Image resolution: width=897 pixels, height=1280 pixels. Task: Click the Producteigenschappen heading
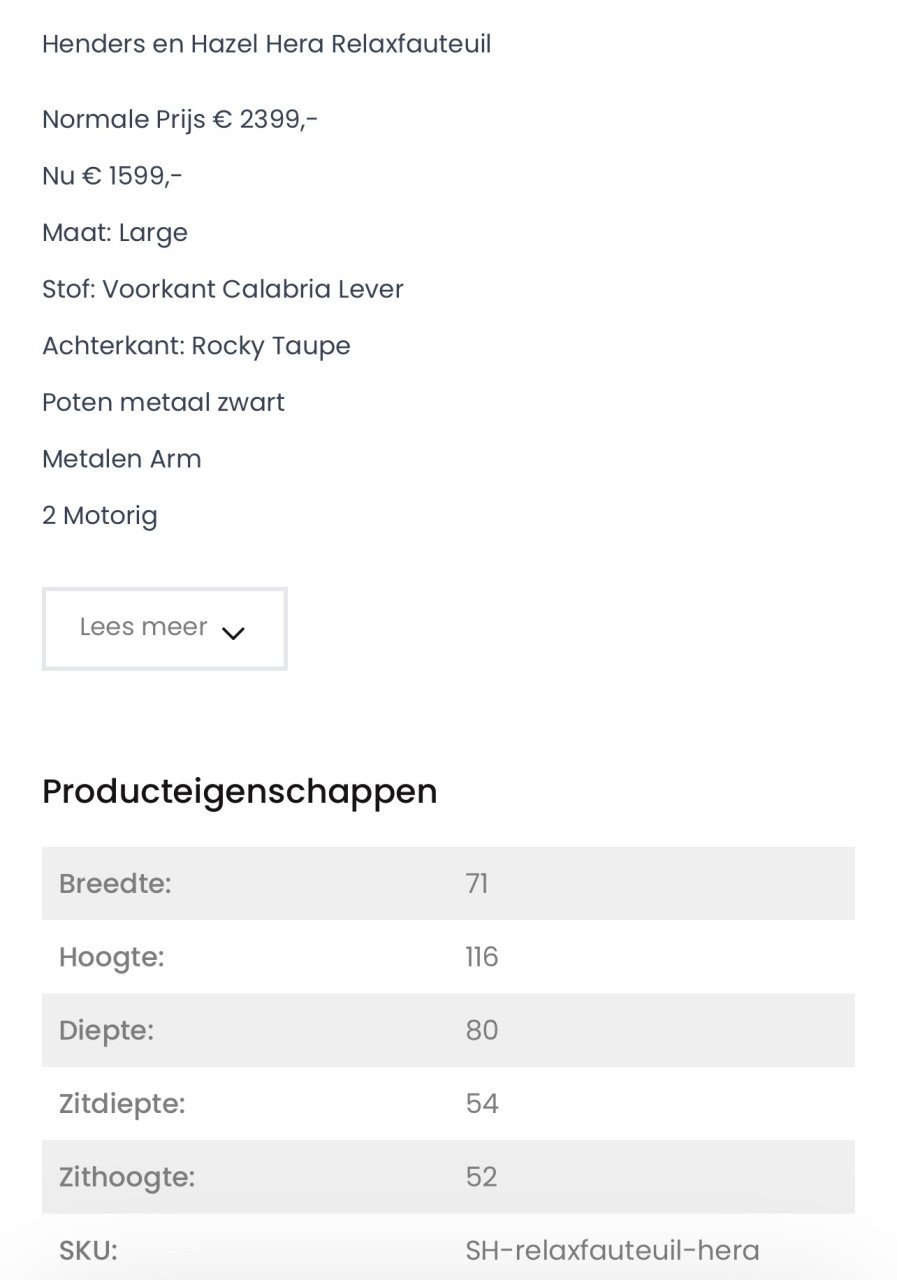[x=240, y=791]
